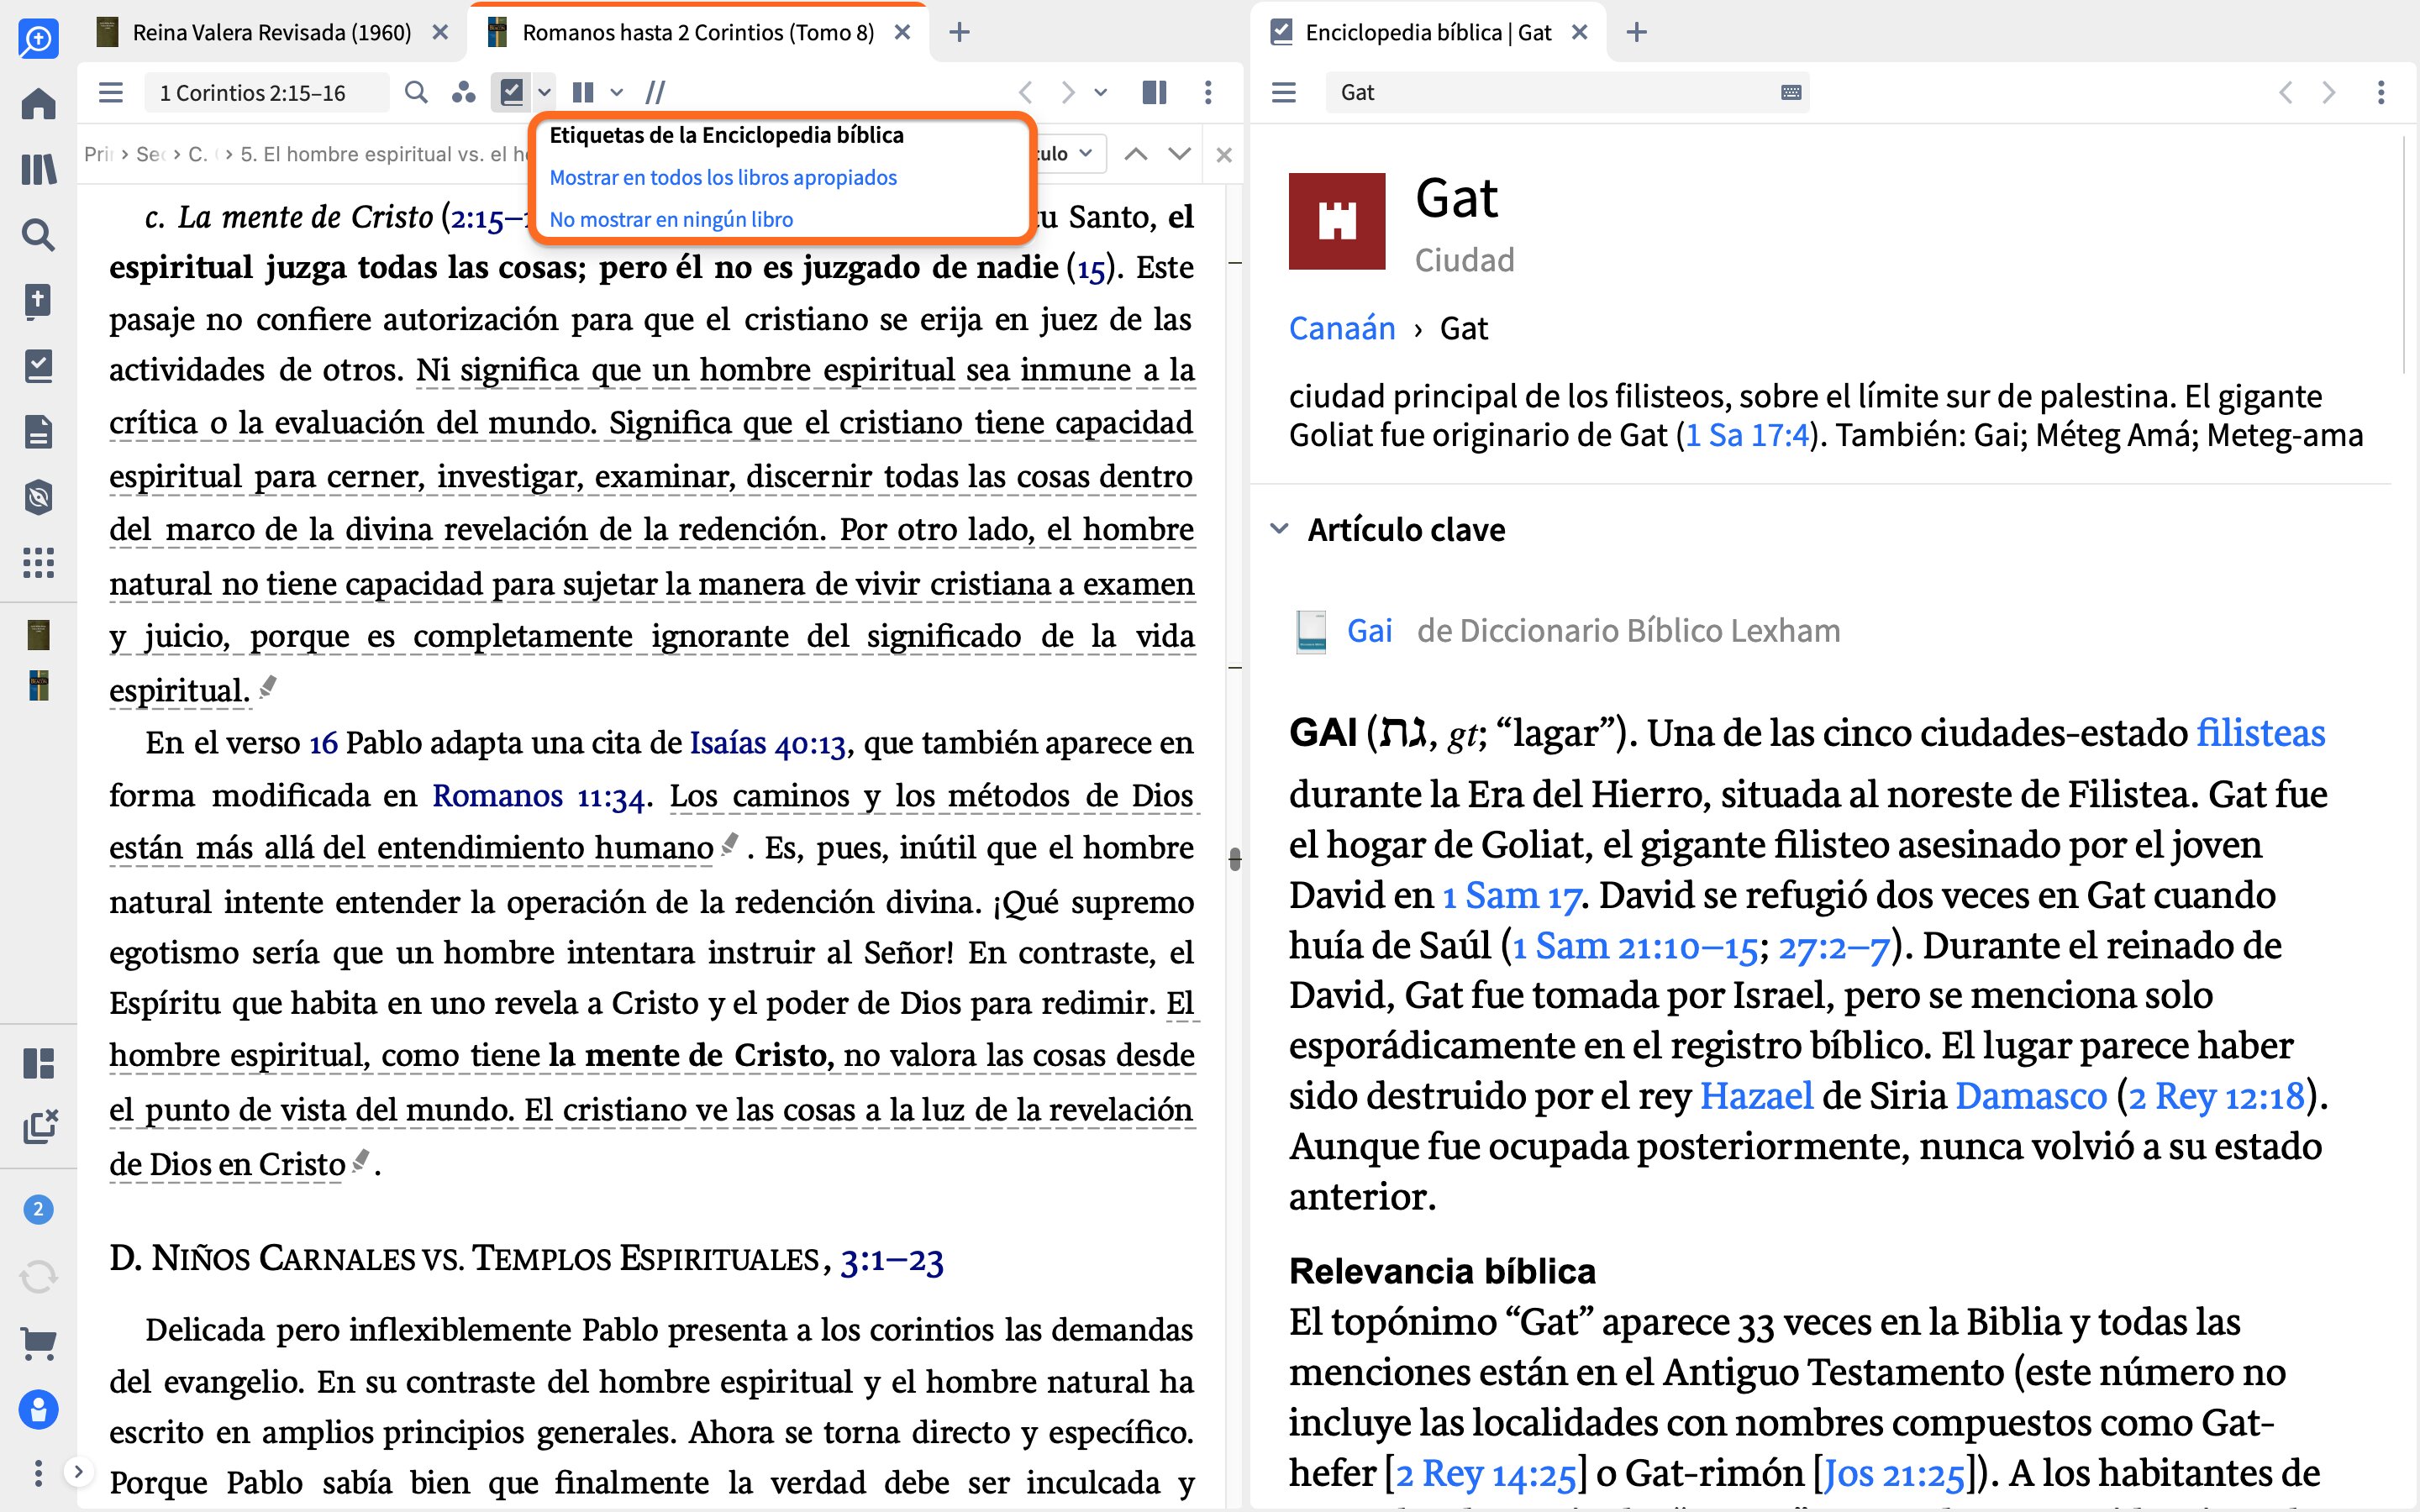Image resolution: width=2420 pixels, height=1512 pixels.
Task: Open the 1 Sa 17:4 reference link
Action: point(1748,435)
